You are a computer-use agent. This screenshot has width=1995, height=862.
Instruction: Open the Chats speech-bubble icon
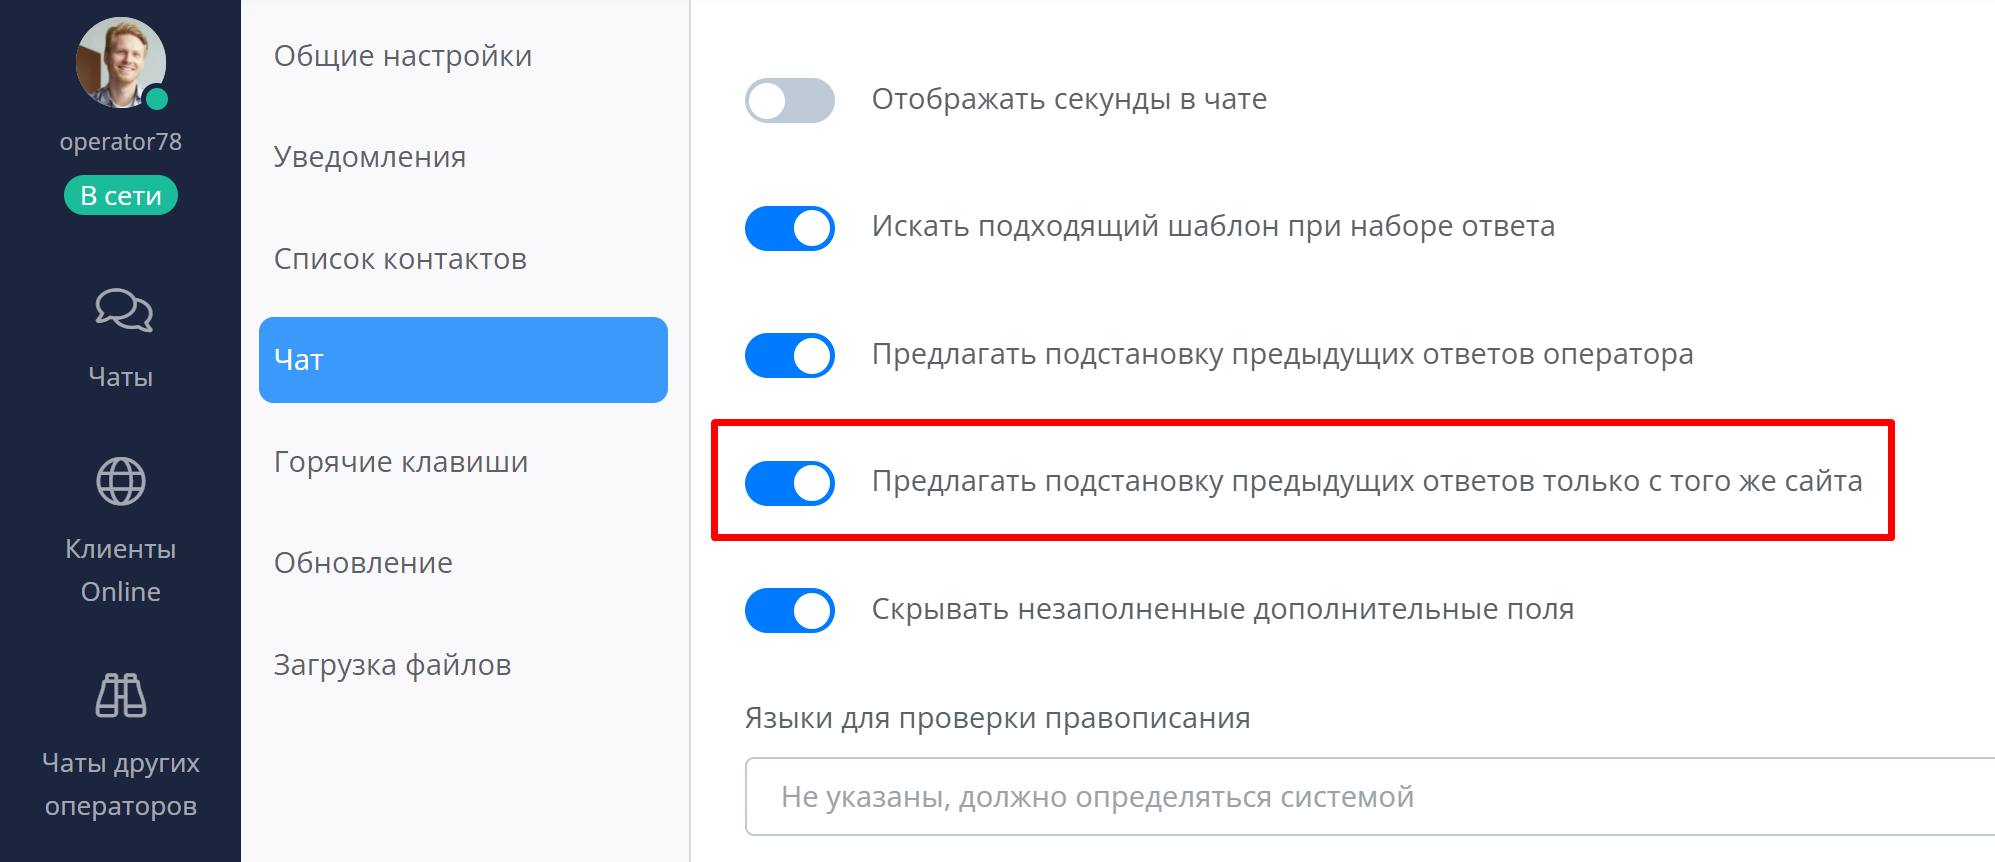click(x=123, y=310)
